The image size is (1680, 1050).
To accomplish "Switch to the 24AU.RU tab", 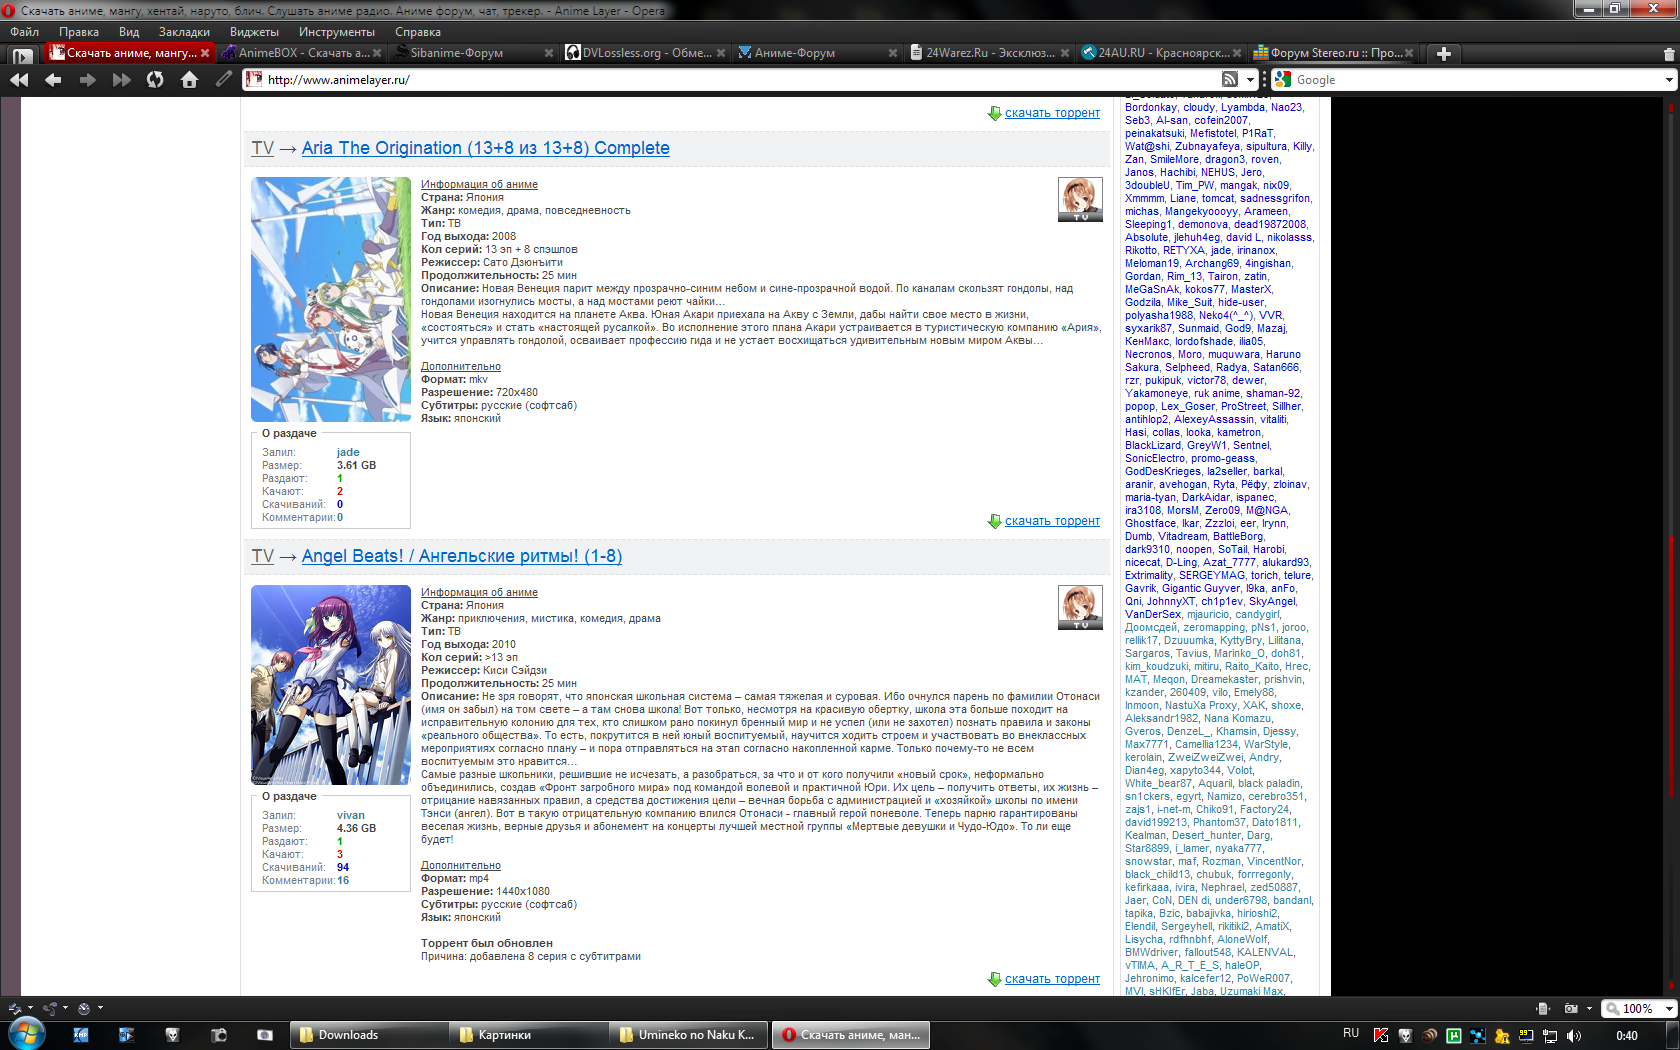I will [1160, 53].
